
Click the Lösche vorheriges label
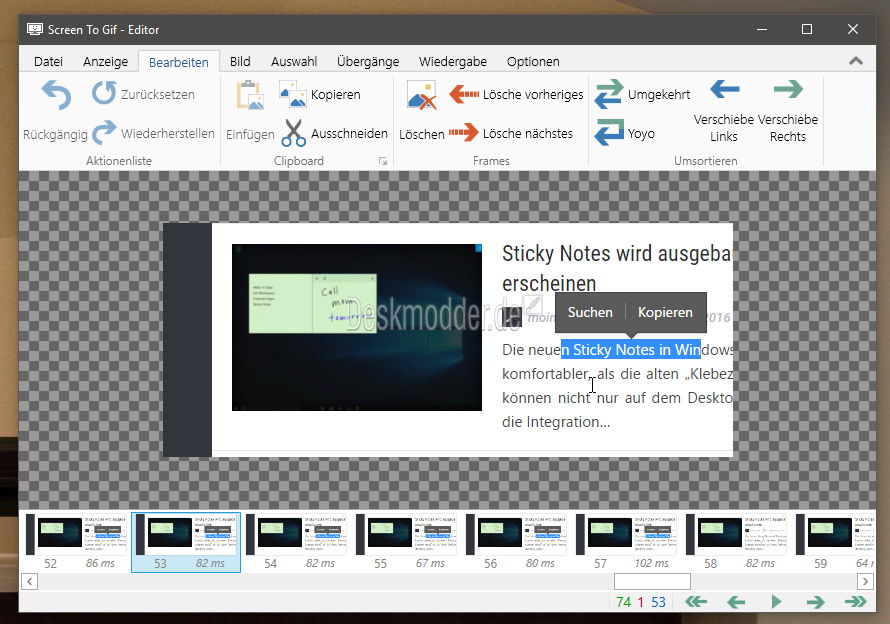pos(533,94)
